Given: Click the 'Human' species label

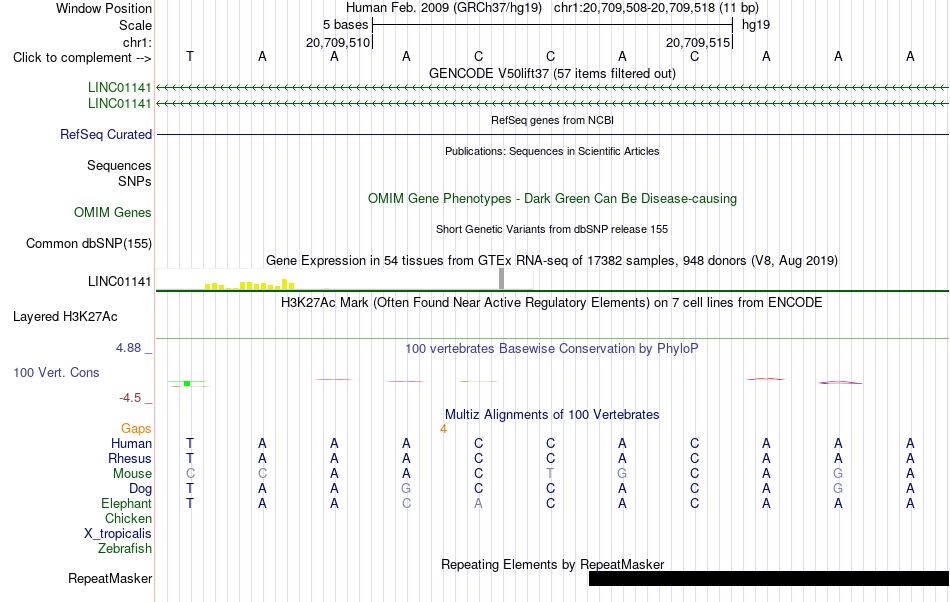Looking at the screenshot, I should (x=131, y=443).
